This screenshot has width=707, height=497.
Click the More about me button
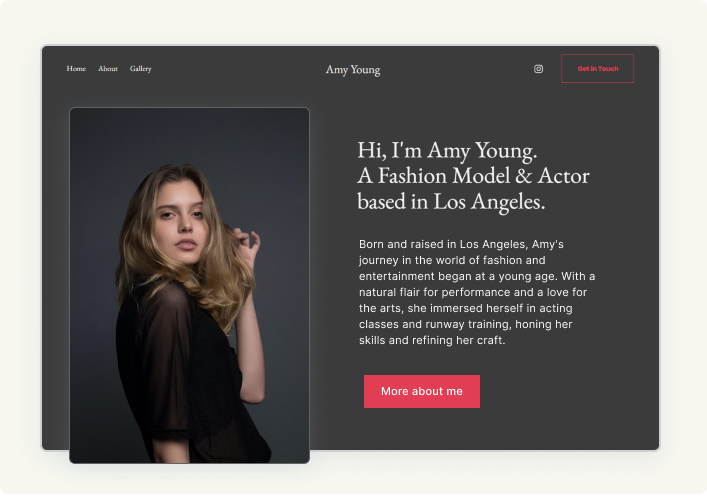tap(421, 391)
